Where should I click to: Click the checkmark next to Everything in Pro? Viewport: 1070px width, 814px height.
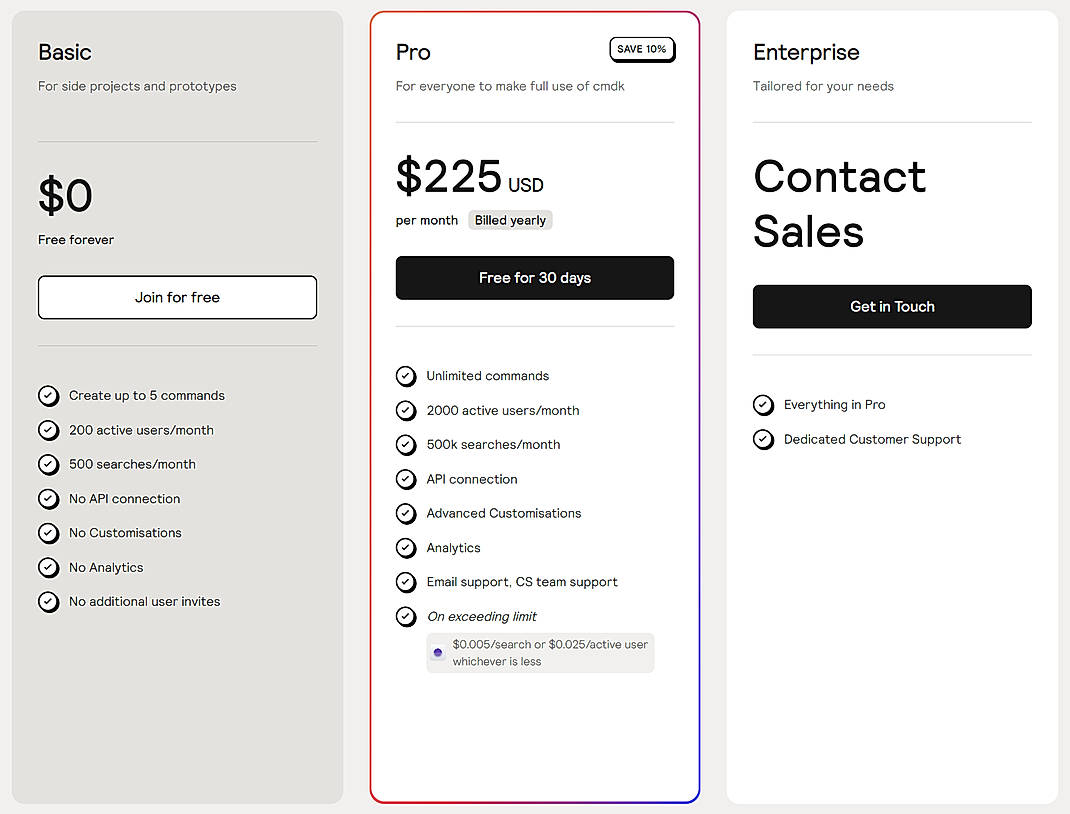point(763,405)
